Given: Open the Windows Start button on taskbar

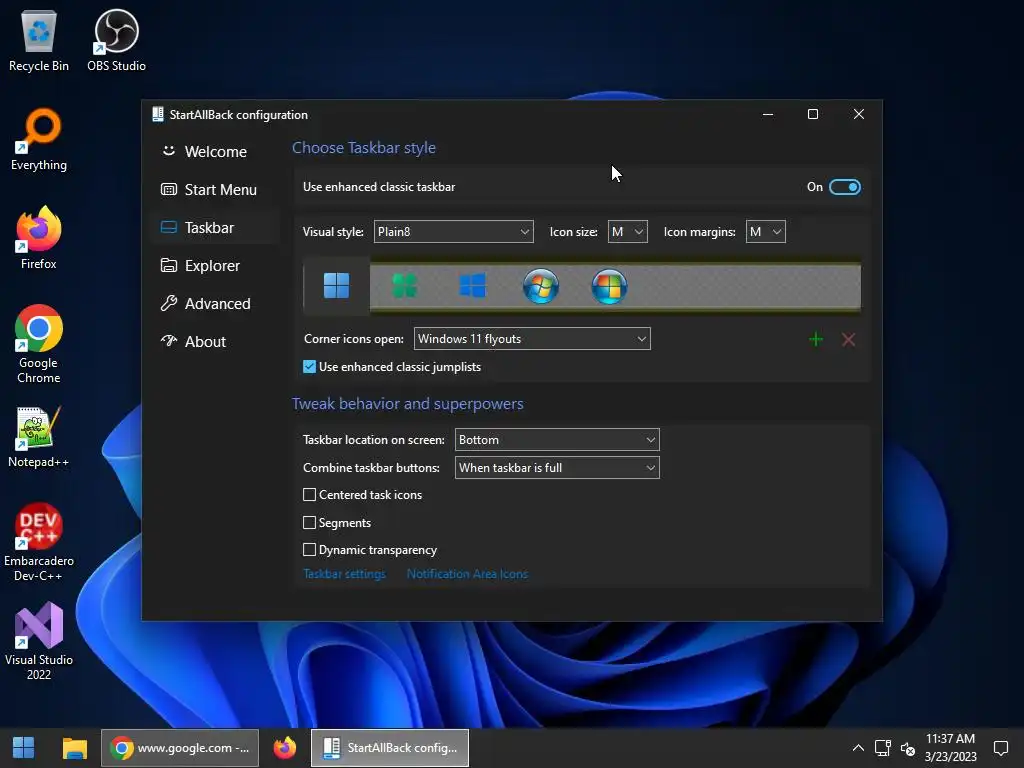Looking at the screenshot, I should coord(24,748).
